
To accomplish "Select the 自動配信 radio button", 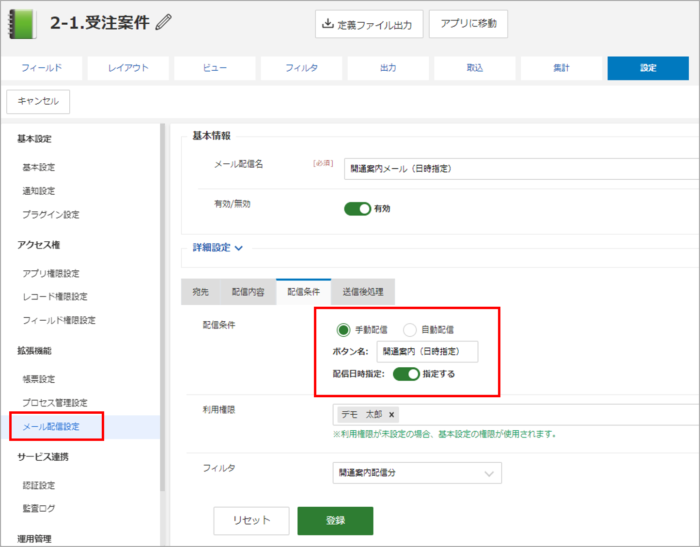I will 410,330.
